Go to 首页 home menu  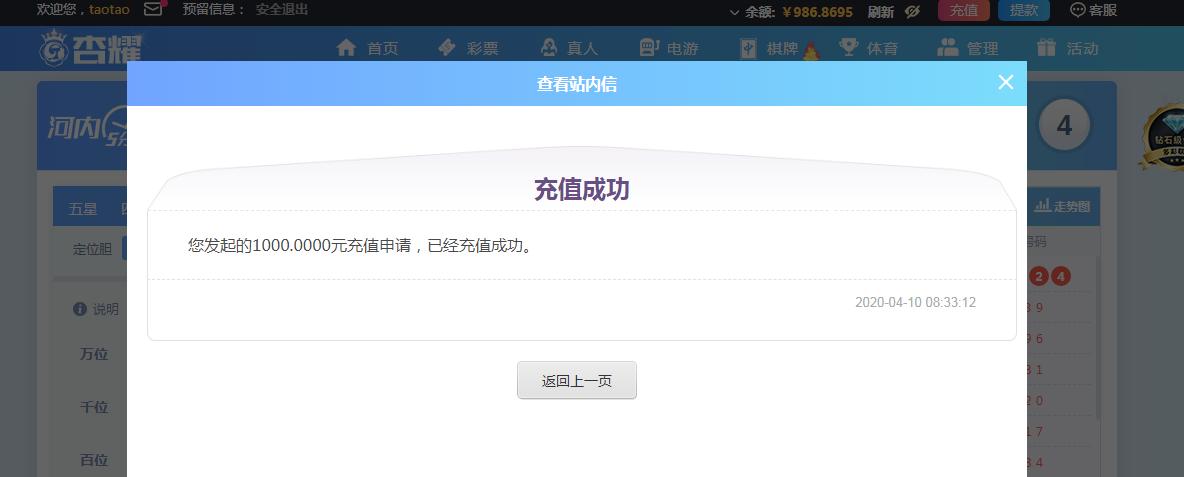click(368, 48)
